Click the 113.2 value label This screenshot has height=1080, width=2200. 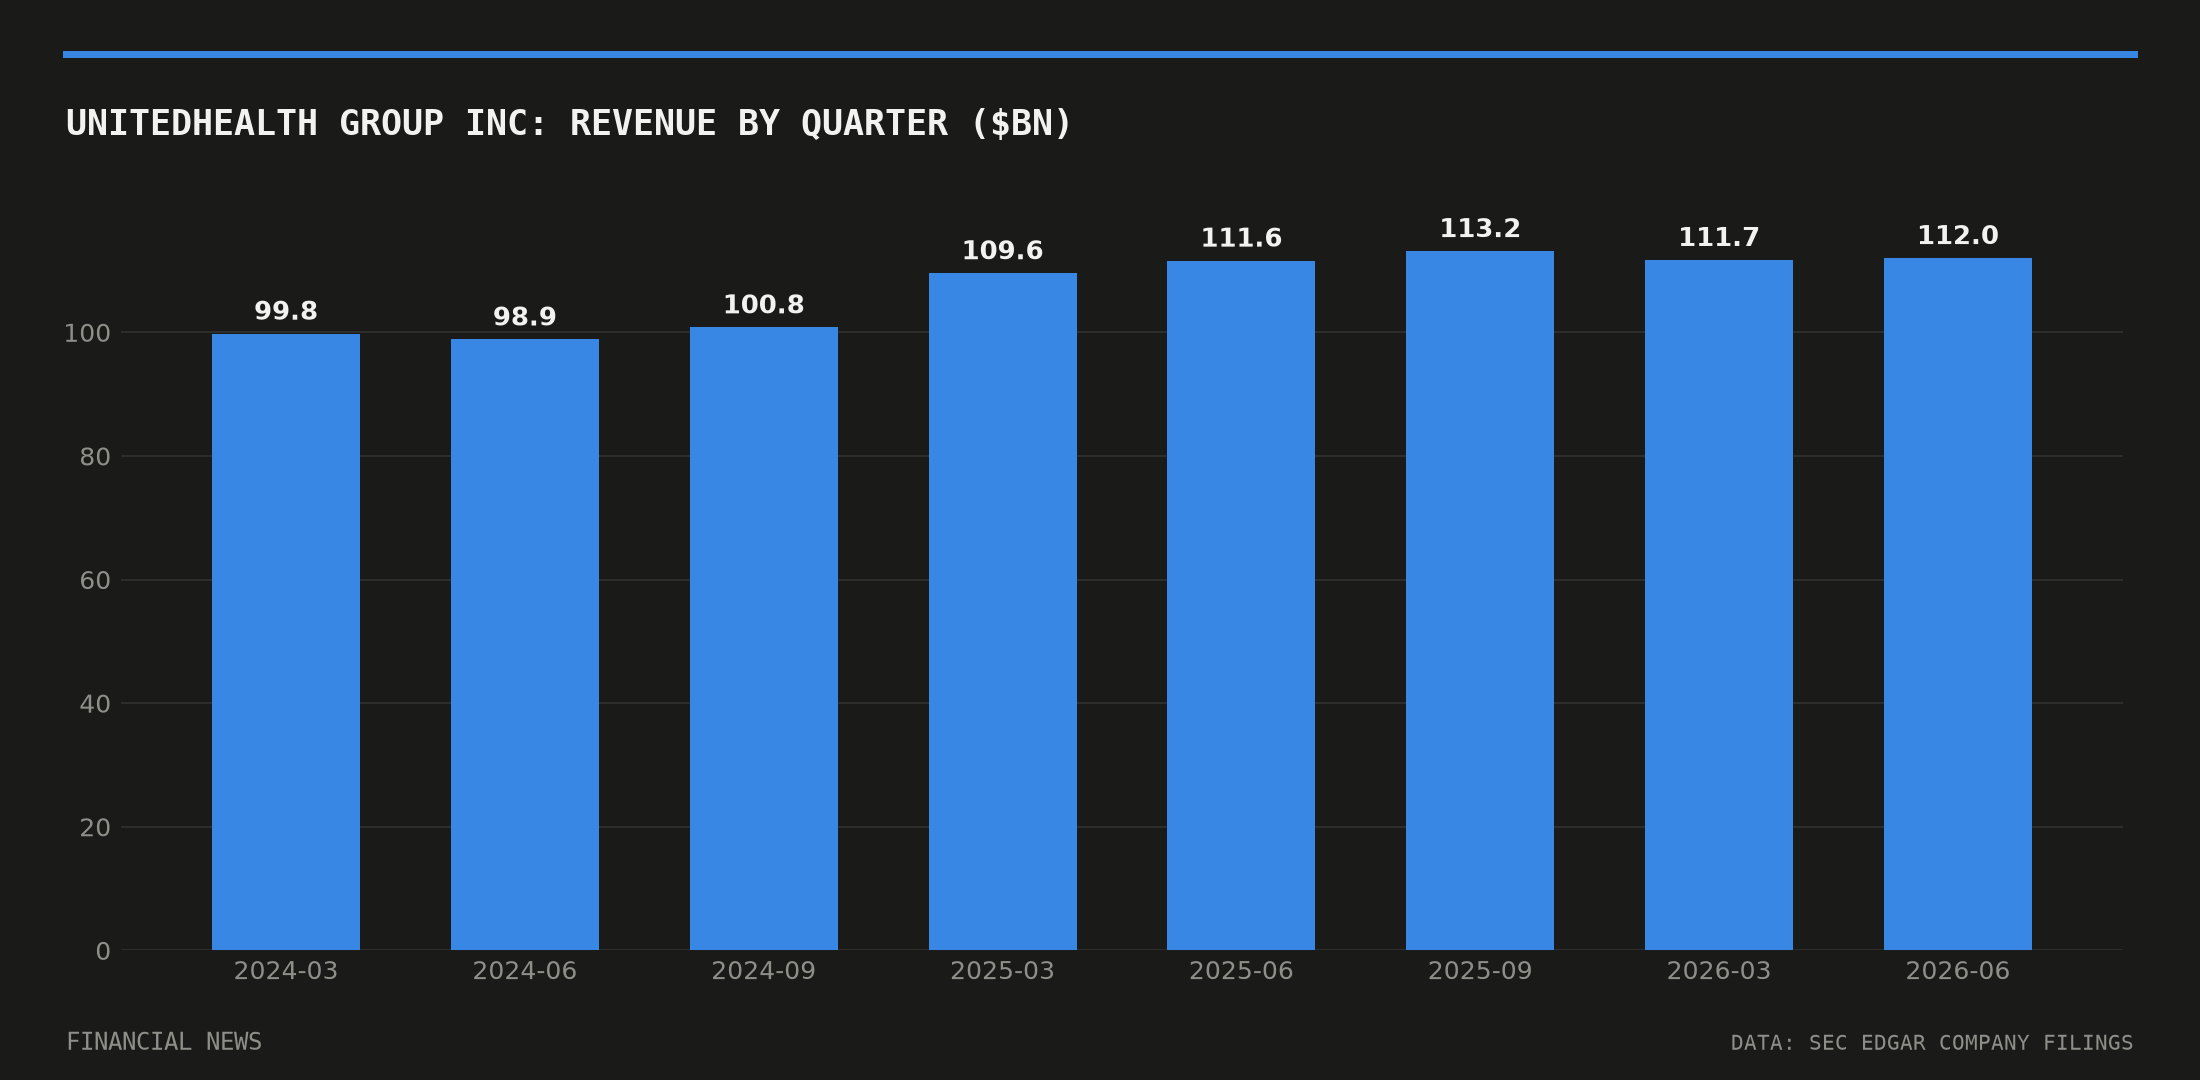[x=1480, y=229]
